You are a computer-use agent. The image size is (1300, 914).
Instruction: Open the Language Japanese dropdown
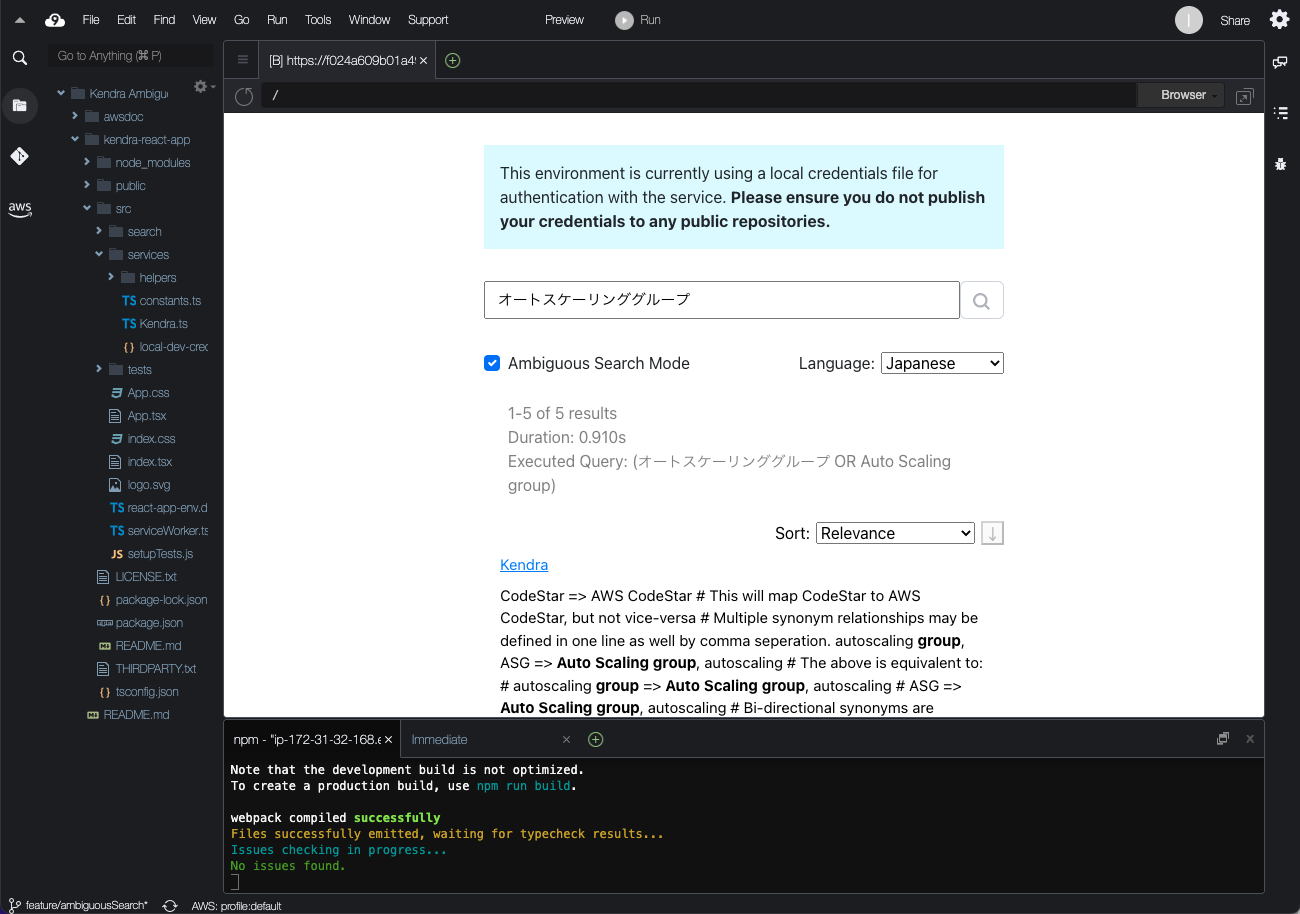tap(942, 363)
